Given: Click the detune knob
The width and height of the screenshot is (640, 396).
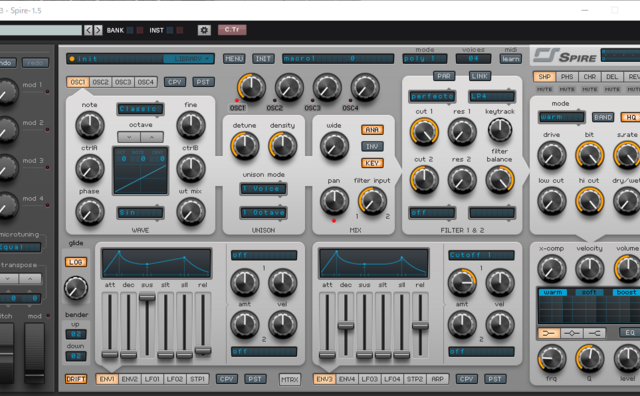Looking at the screenshot, I should click(245, 146).
